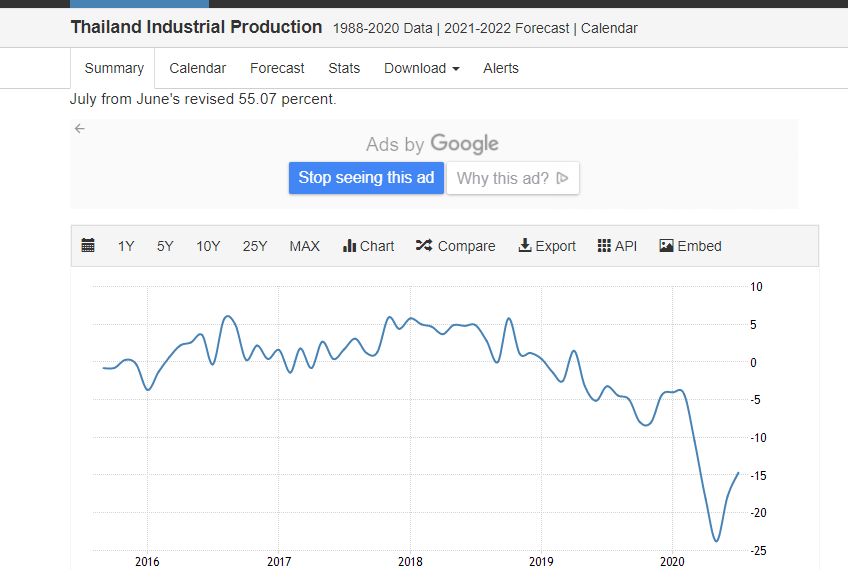Select the MAX time range
This screenshot has width=848, height=570.
coord(305,246)
